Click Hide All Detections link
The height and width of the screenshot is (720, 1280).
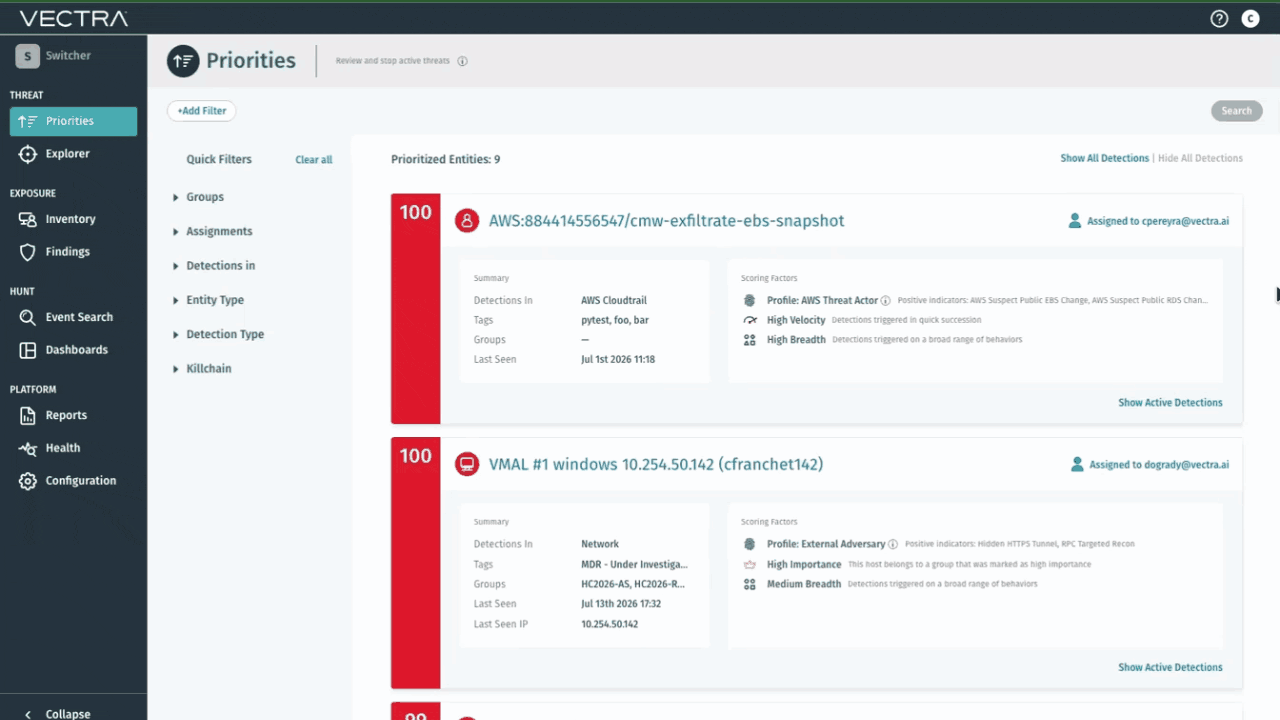point(1200,158)
